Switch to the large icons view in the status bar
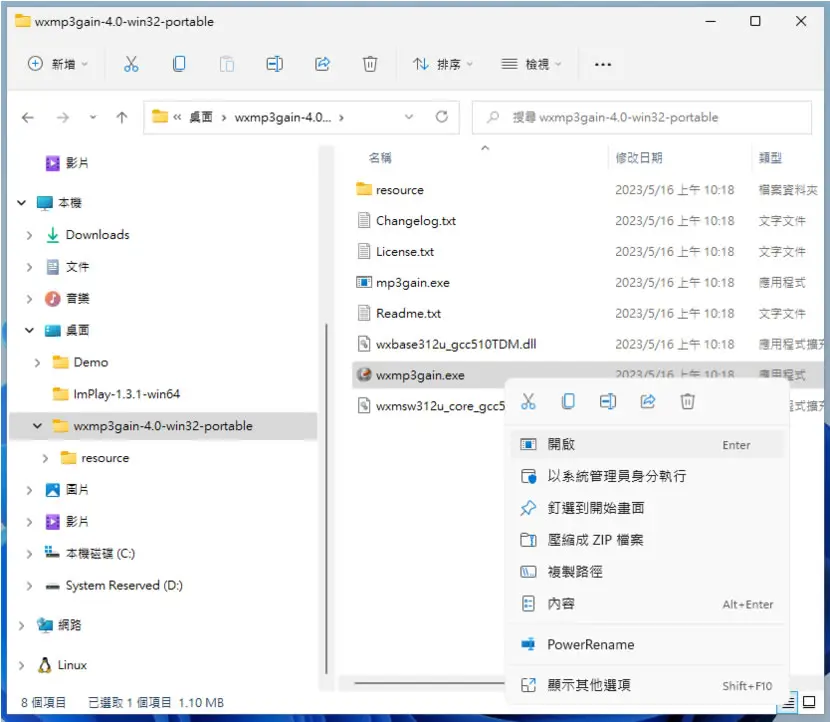830x722 pixels. pyautogui.click(x=809, y=702)
